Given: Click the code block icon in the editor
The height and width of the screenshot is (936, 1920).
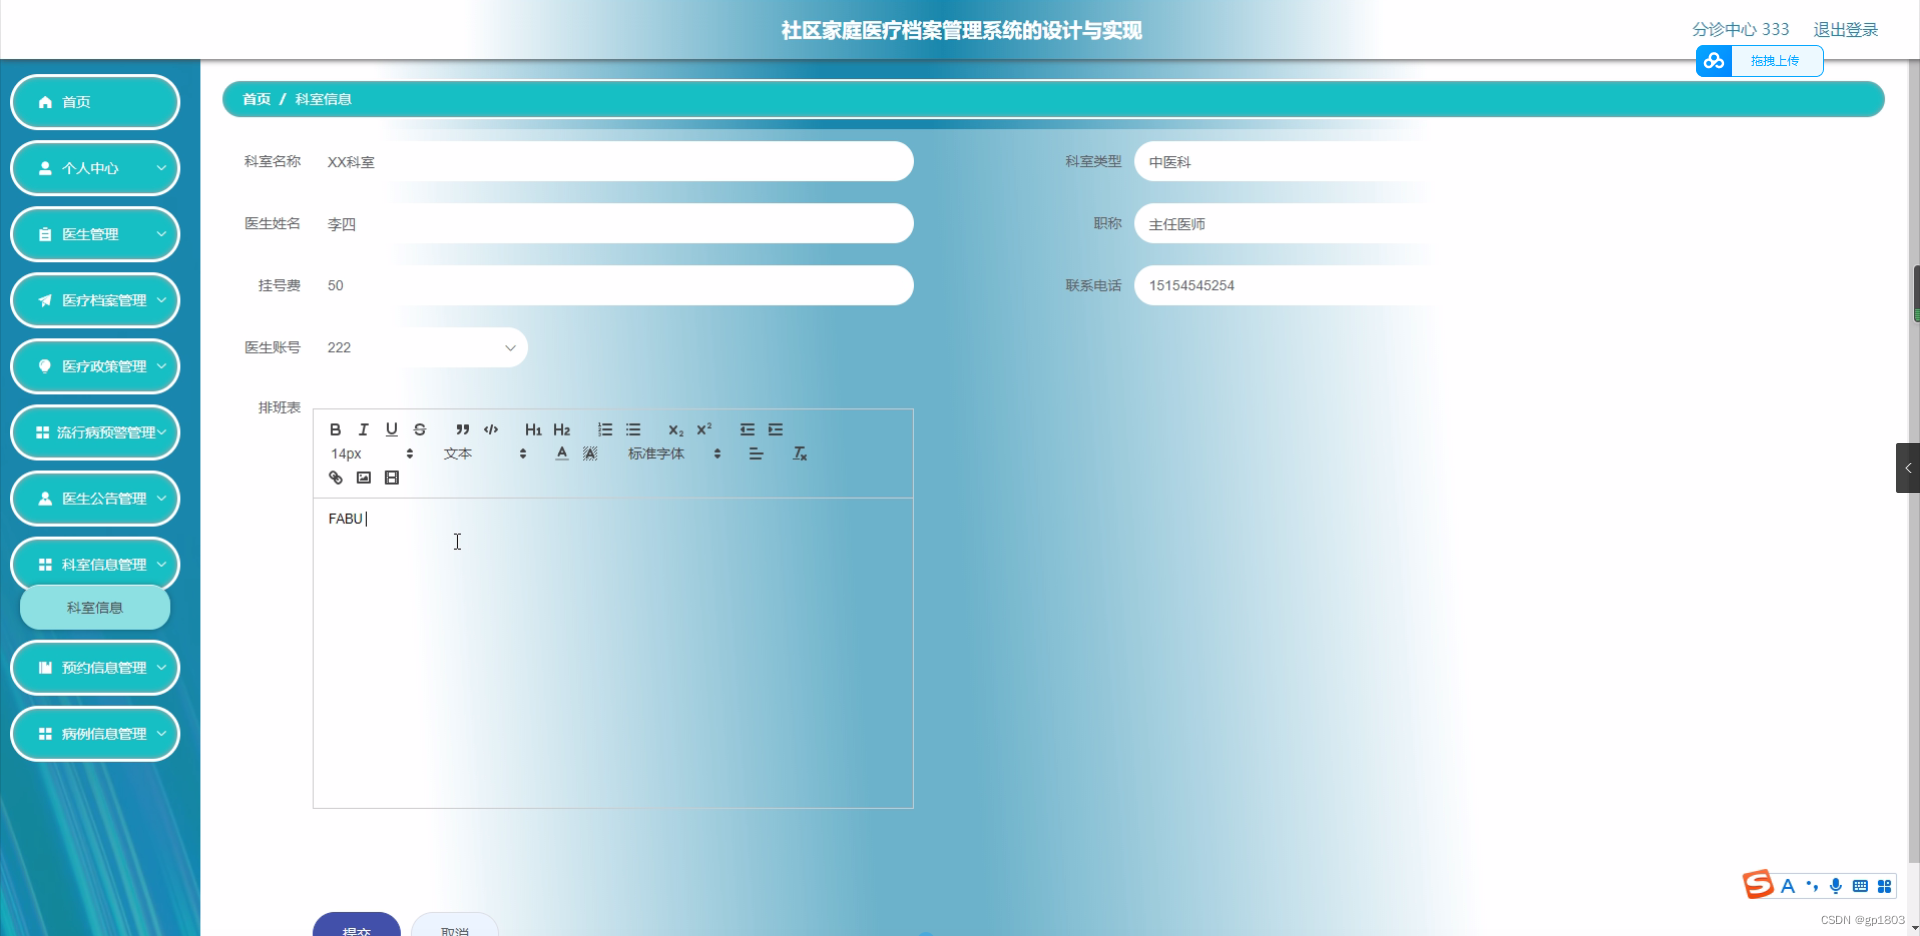Looking at the screenshot, I should [490, 429].
